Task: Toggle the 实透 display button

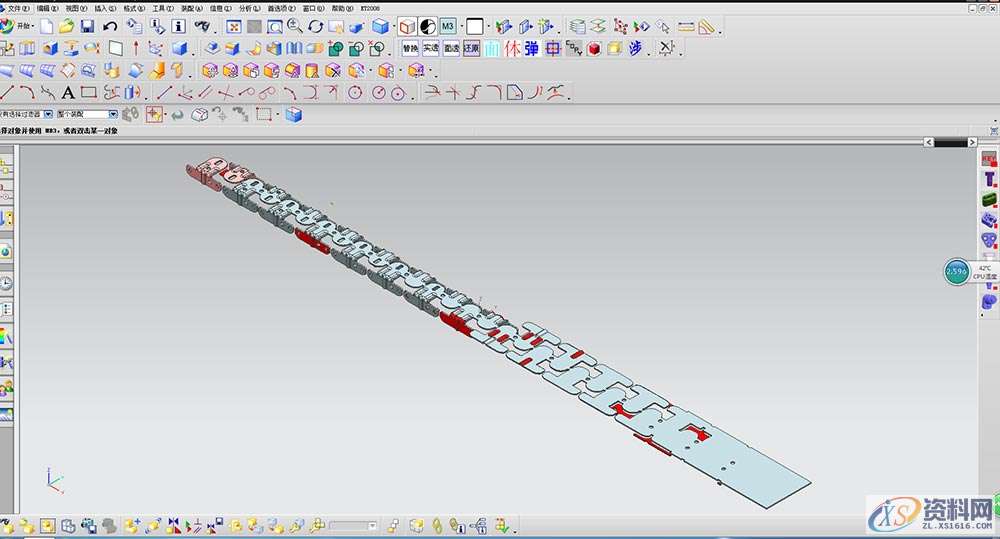Action: pyautogui.click(x=430, y=48)
